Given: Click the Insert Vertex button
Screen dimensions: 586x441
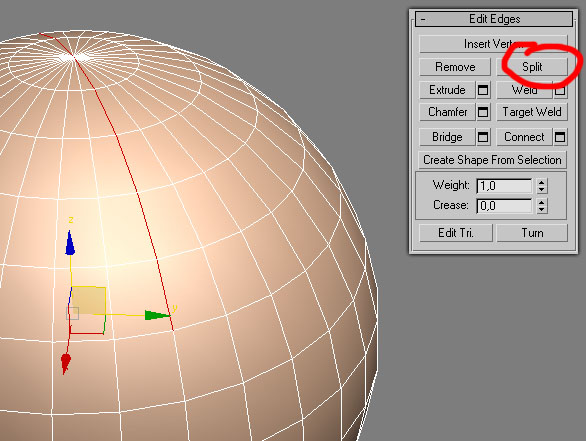Looking at the screenshot, I should point(493,44).
